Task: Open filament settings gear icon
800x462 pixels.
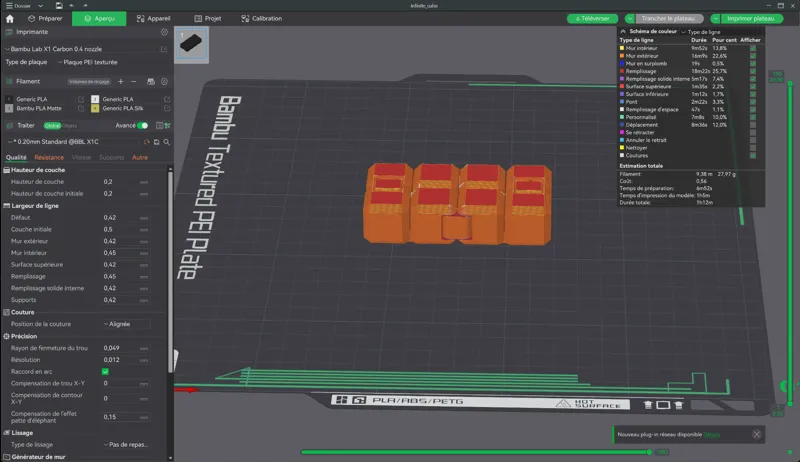Action: click(x=164, y=82)
